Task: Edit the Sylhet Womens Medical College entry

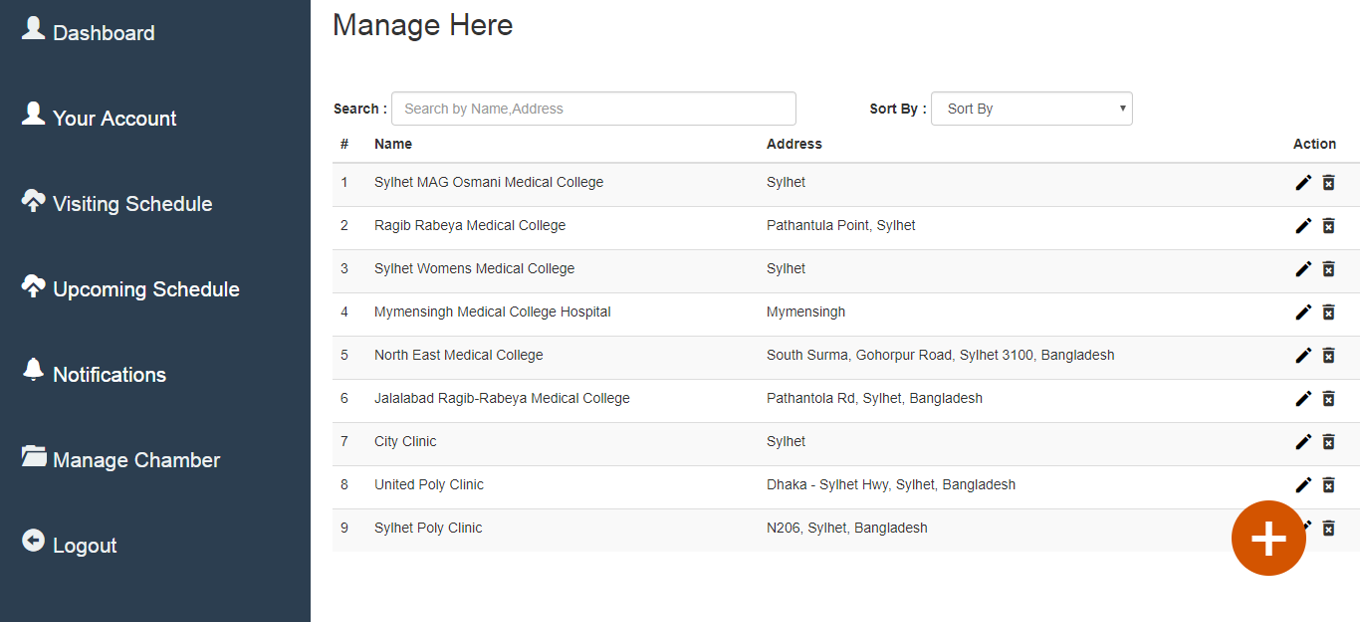Action: pos(1303,269)
